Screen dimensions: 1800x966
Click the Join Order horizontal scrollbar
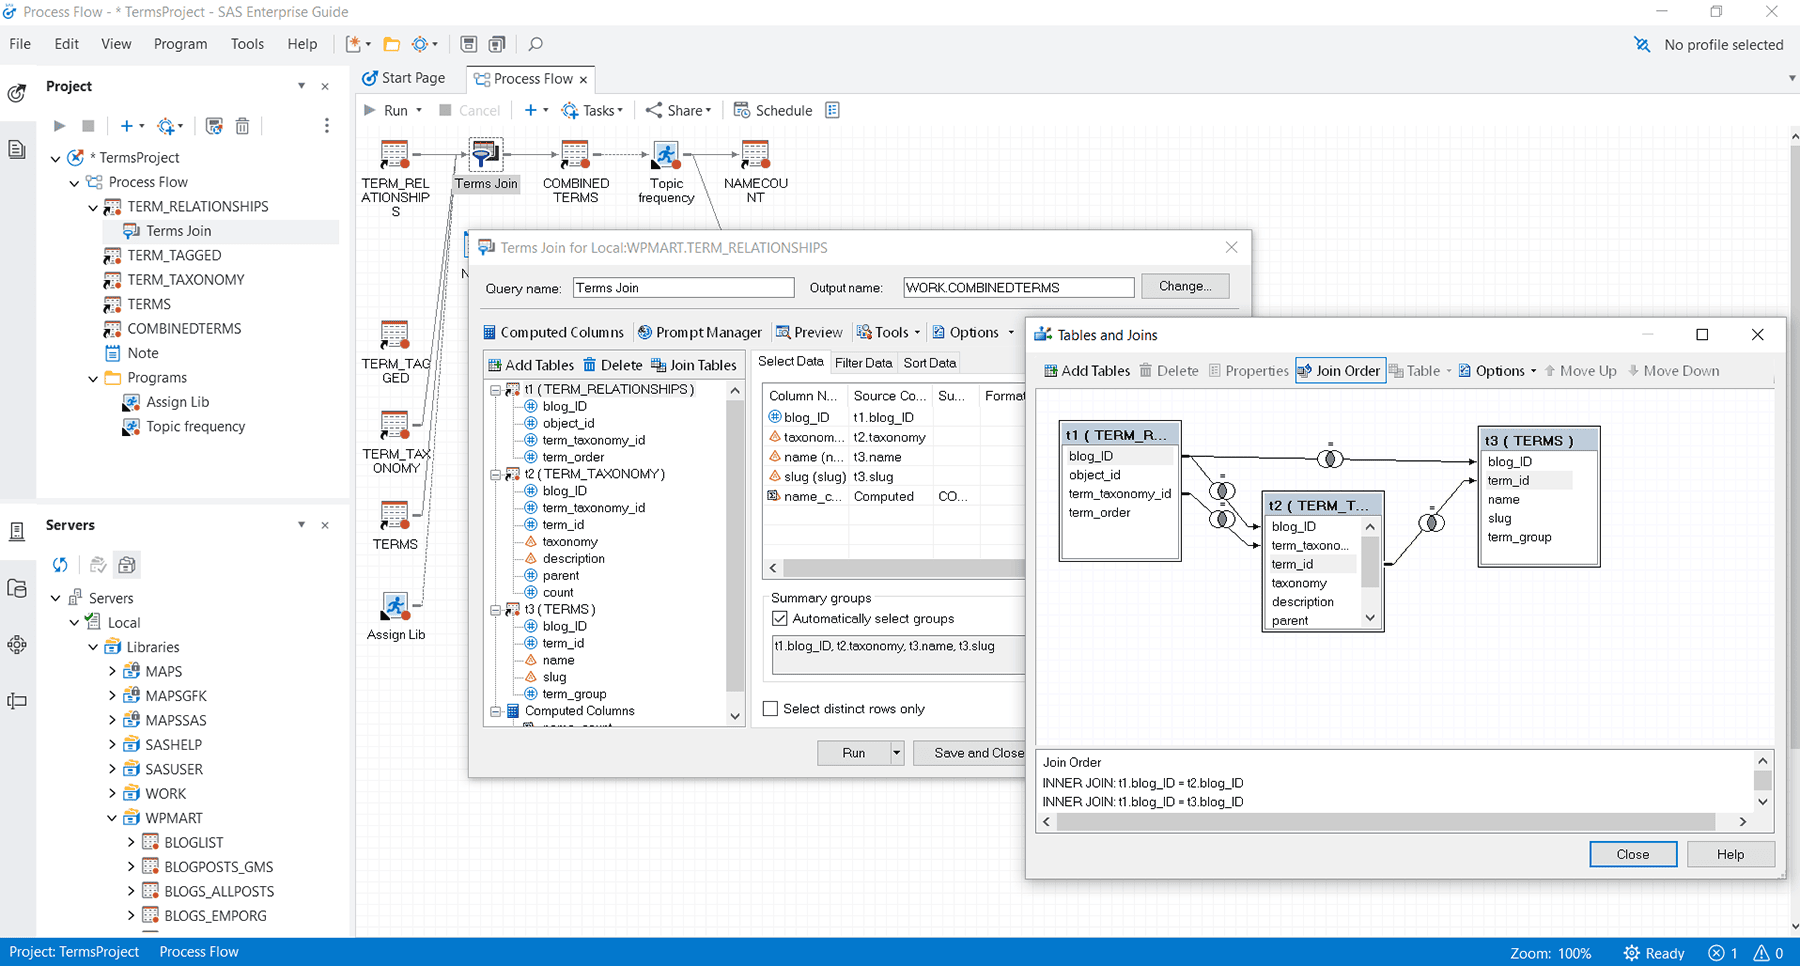pos(1385,822)
